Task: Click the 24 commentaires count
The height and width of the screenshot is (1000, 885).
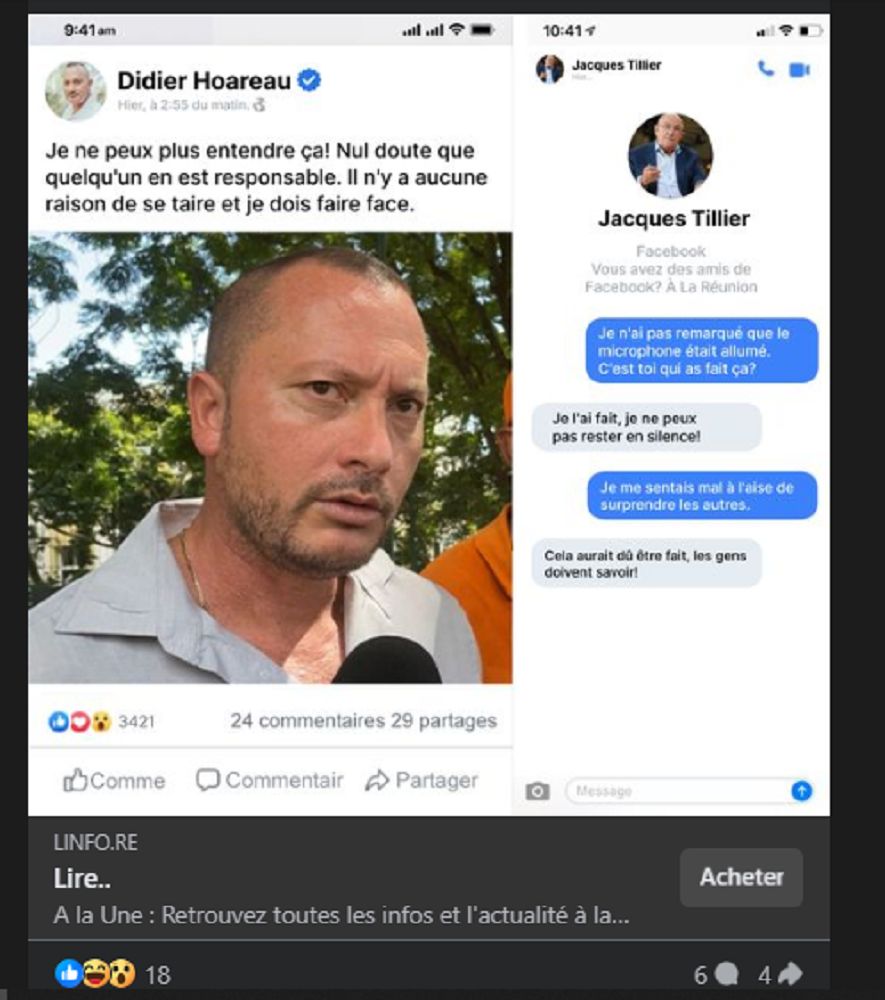Action: point(307,721)
